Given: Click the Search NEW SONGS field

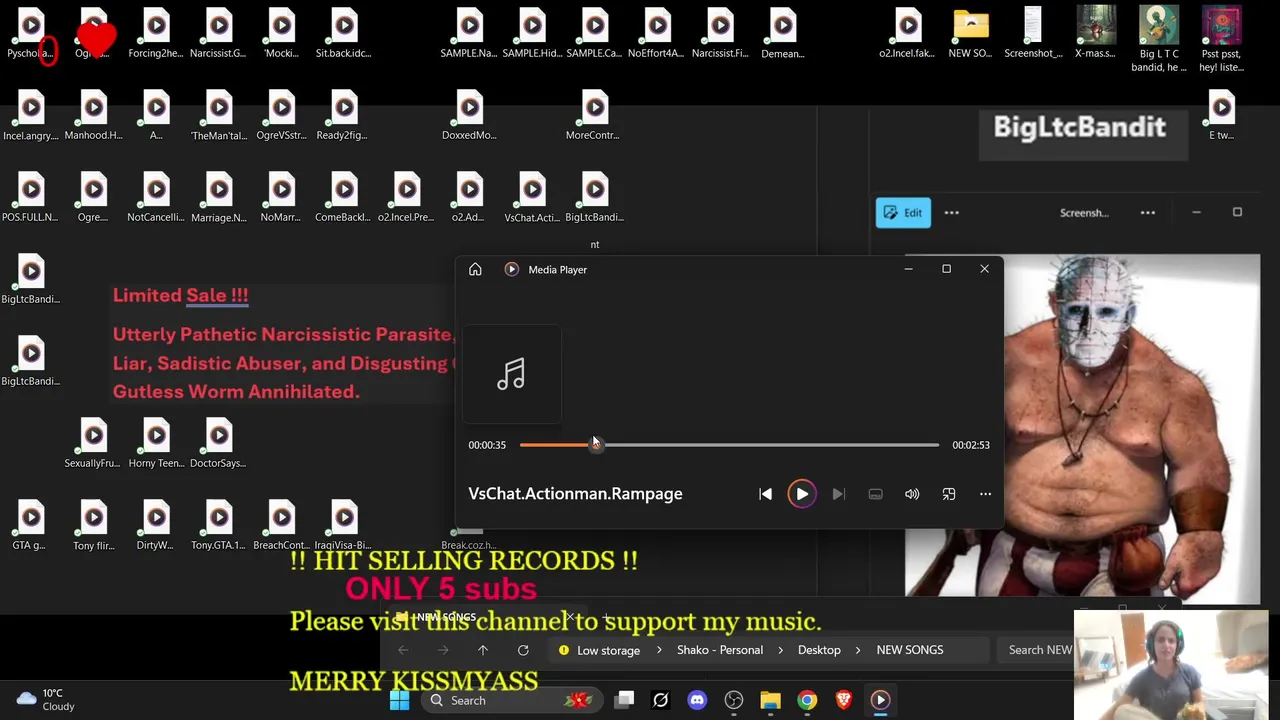Looking at the screenshot, I should tap(1036, 650).
